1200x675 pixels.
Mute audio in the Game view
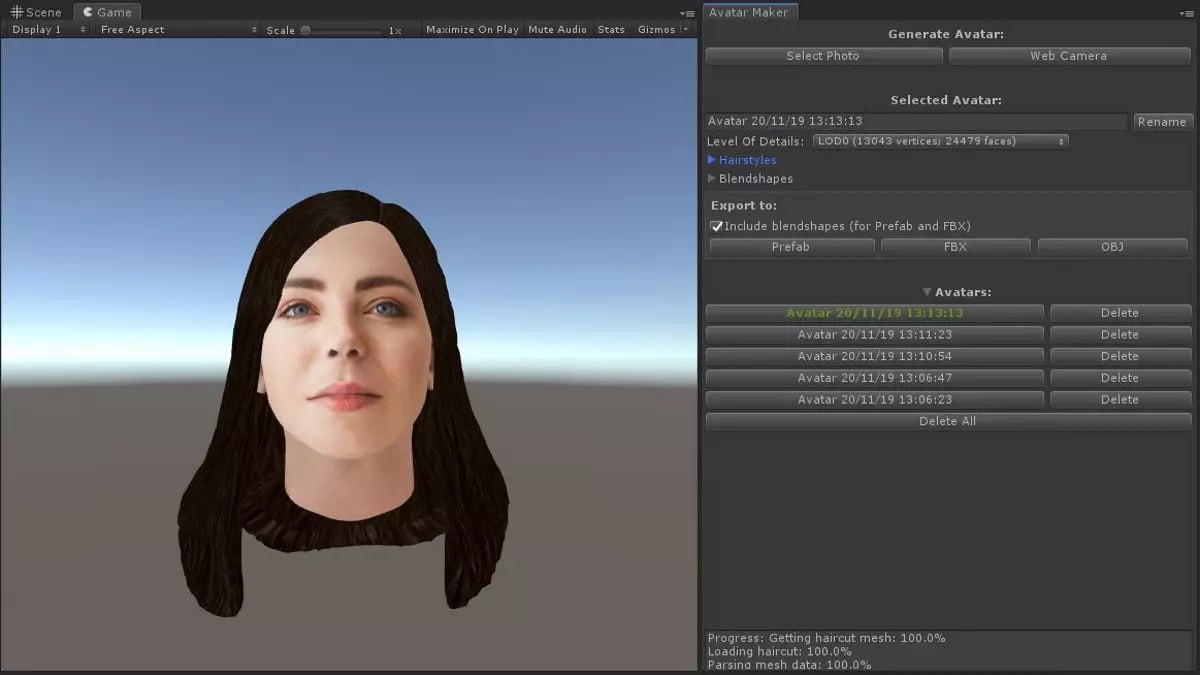pyautogui.click(x=557, y=29)
